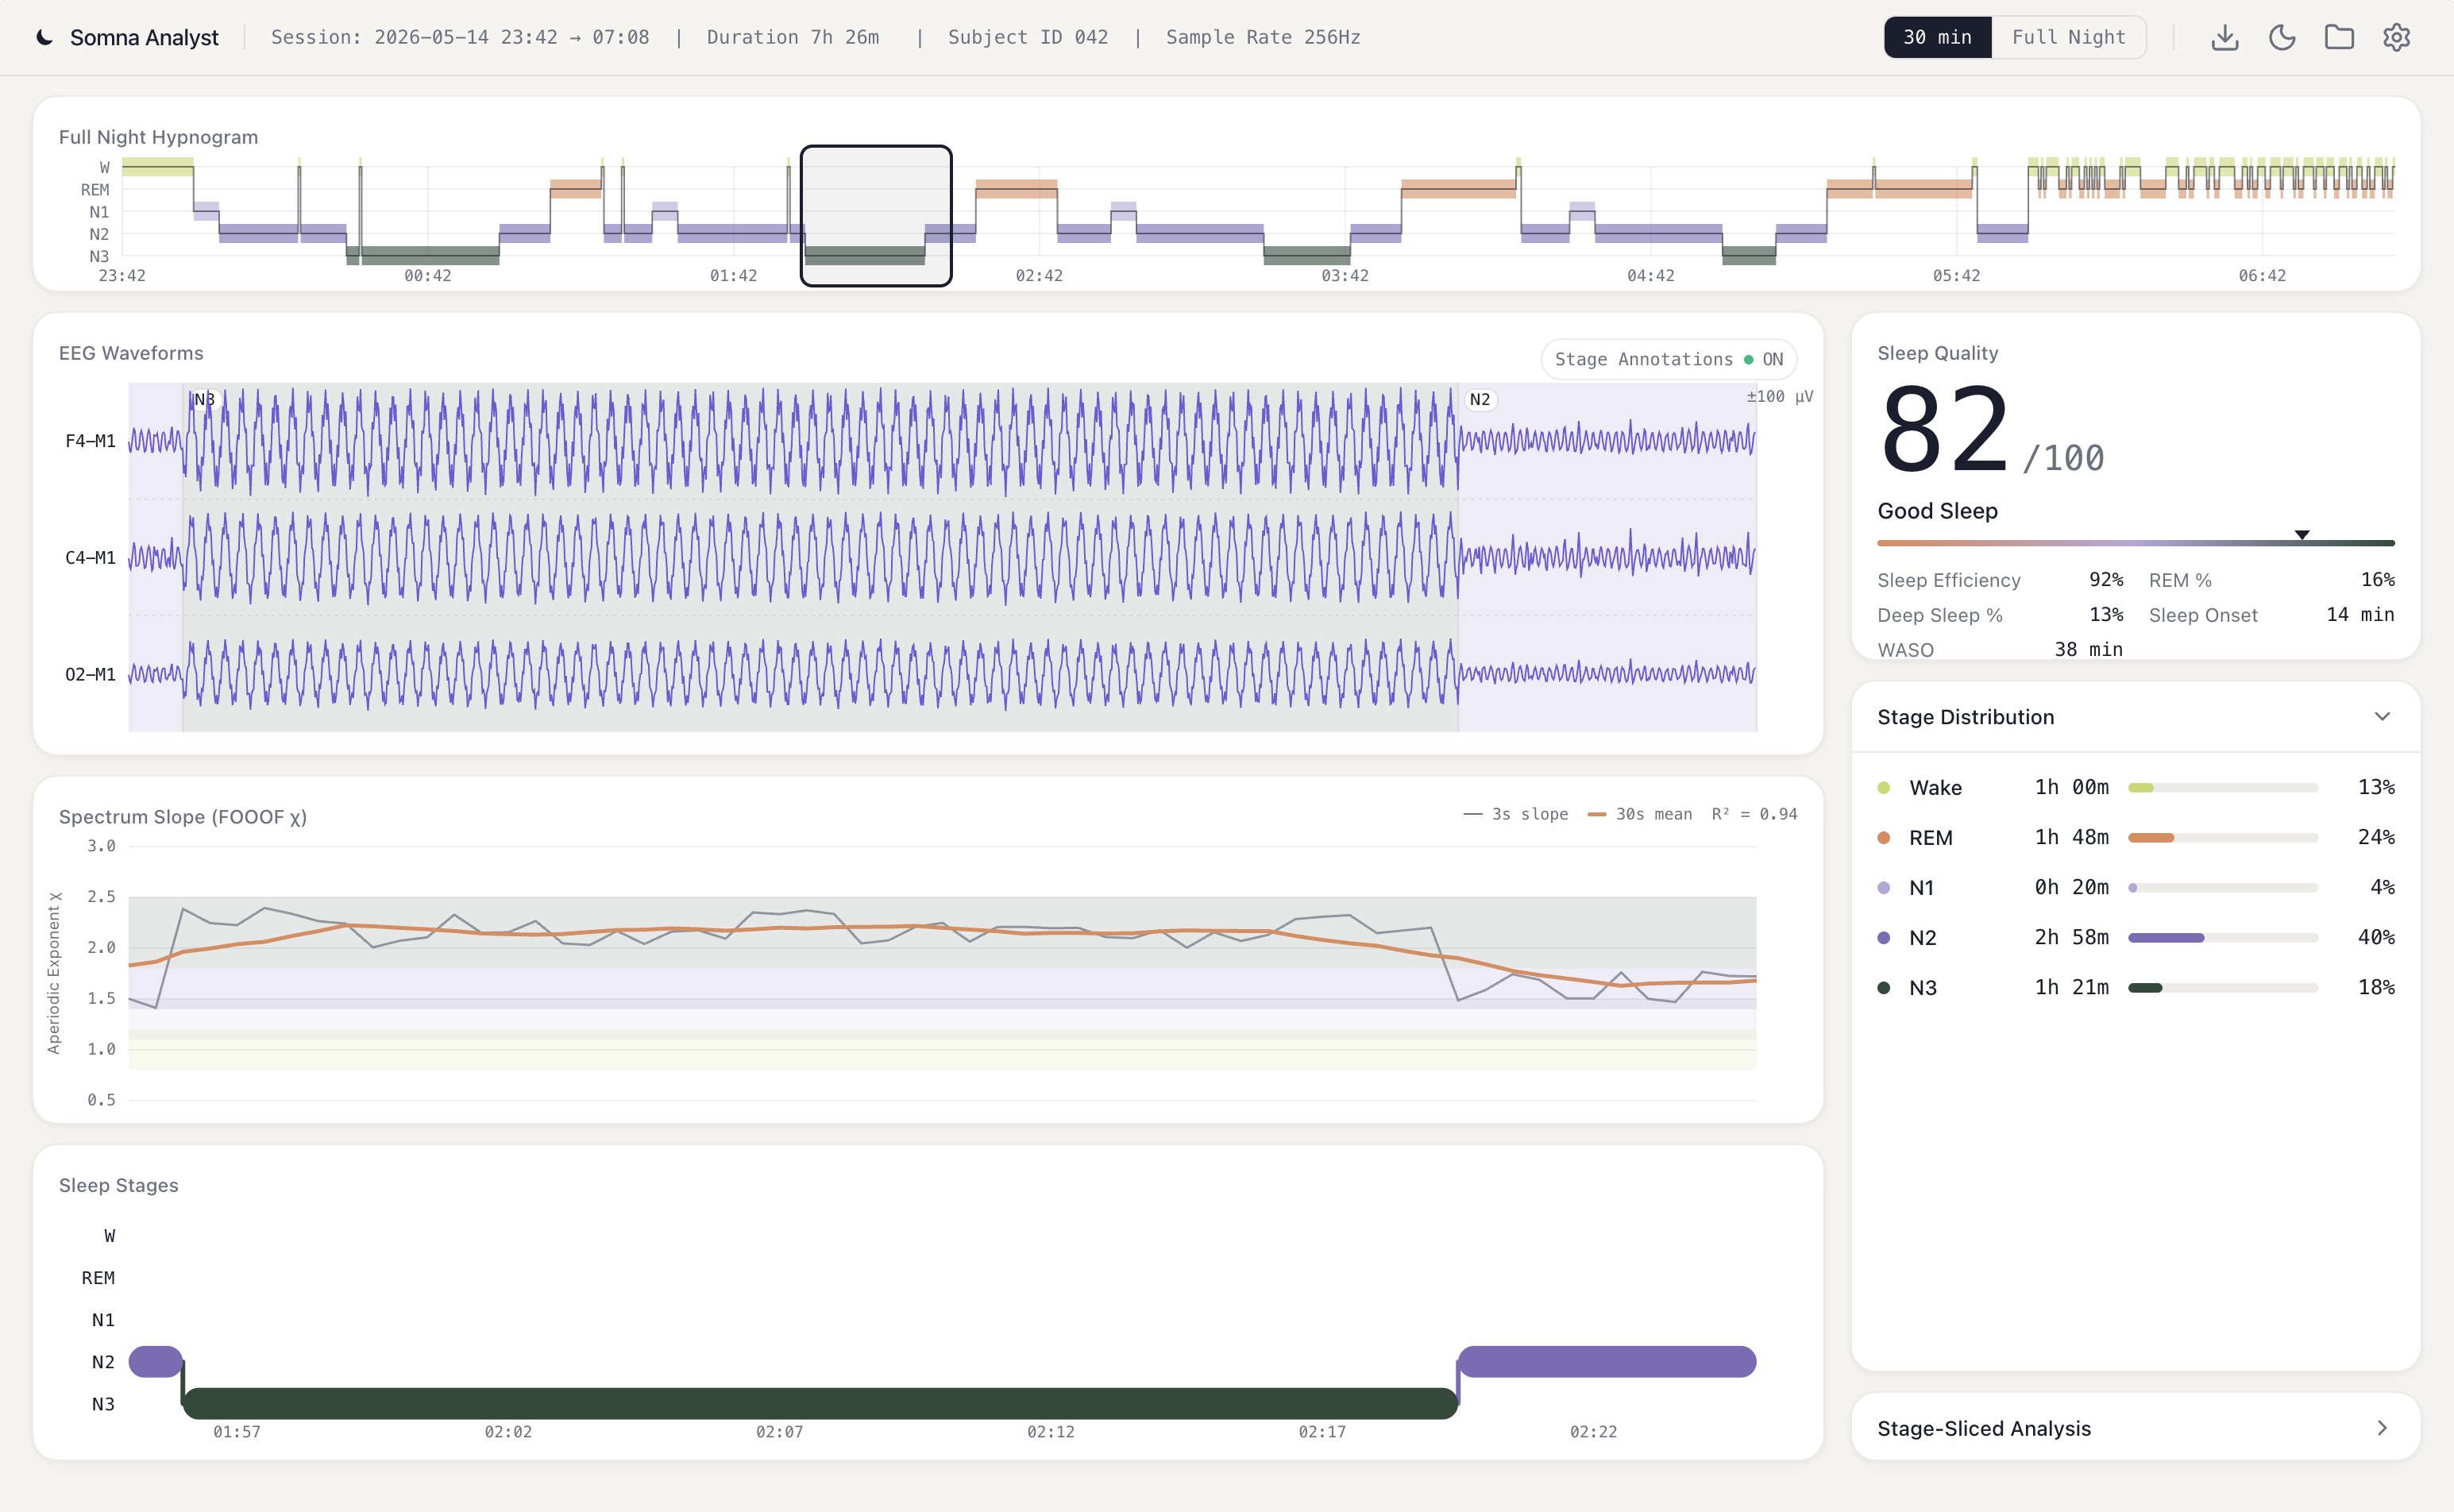Click the REM orange color dot
Viewport: 2454px width, 1512px height.
coord(1884,838)
